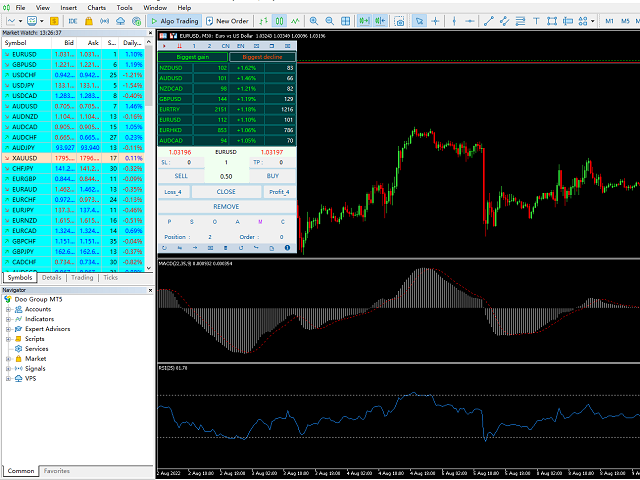Open the MetaEditor IDE icon
The width and height of the screenshot is (640, 480).
click(x=73, y=21)
